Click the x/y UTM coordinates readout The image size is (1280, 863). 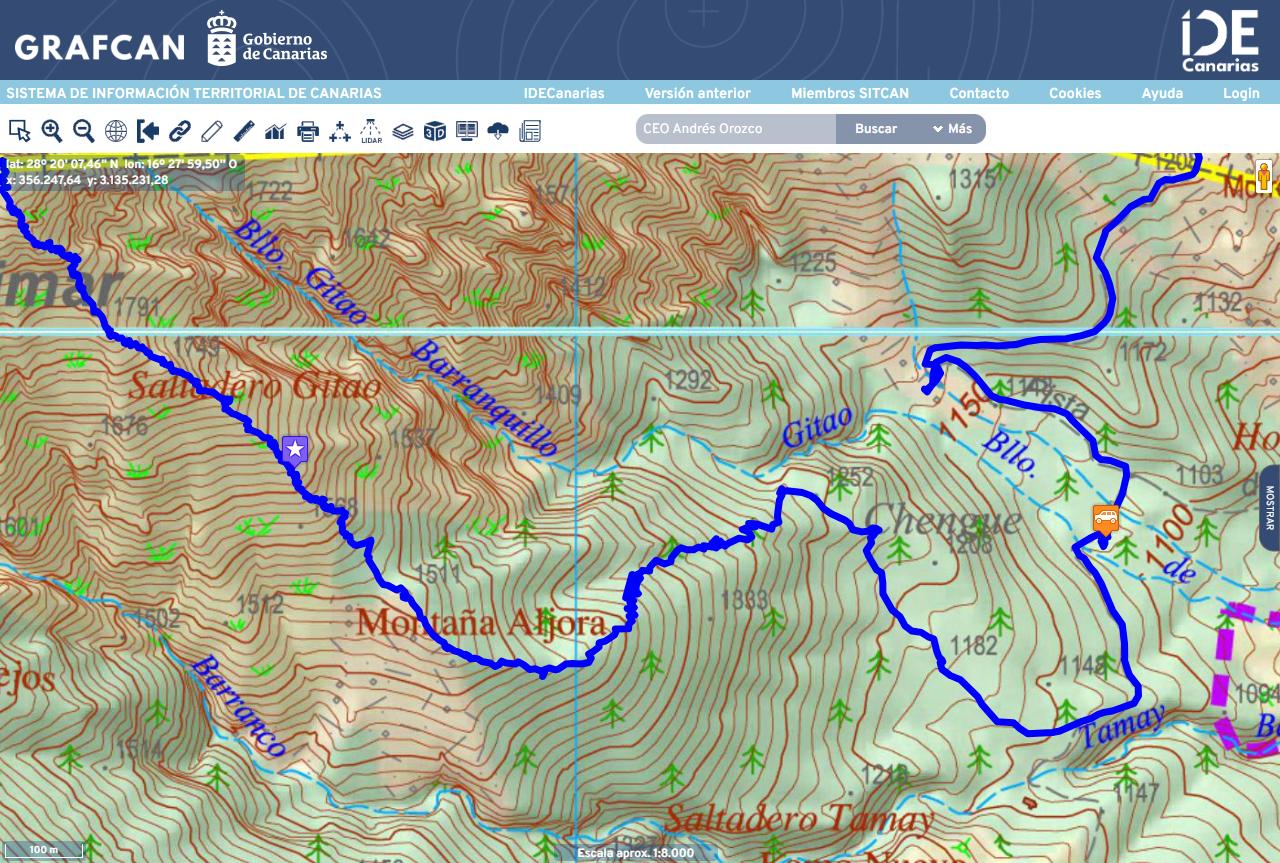(x=87, y=180)
